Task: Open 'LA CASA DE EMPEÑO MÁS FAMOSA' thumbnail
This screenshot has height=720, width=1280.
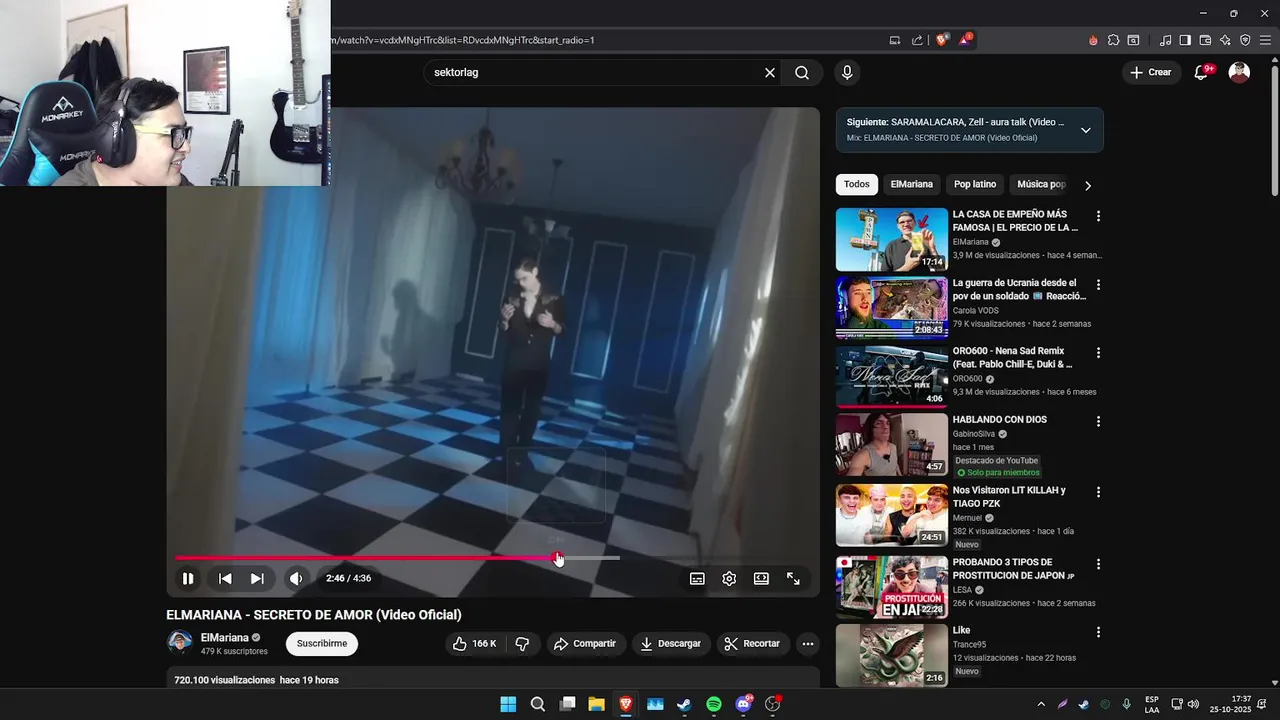Action: (x=892, y=239)
